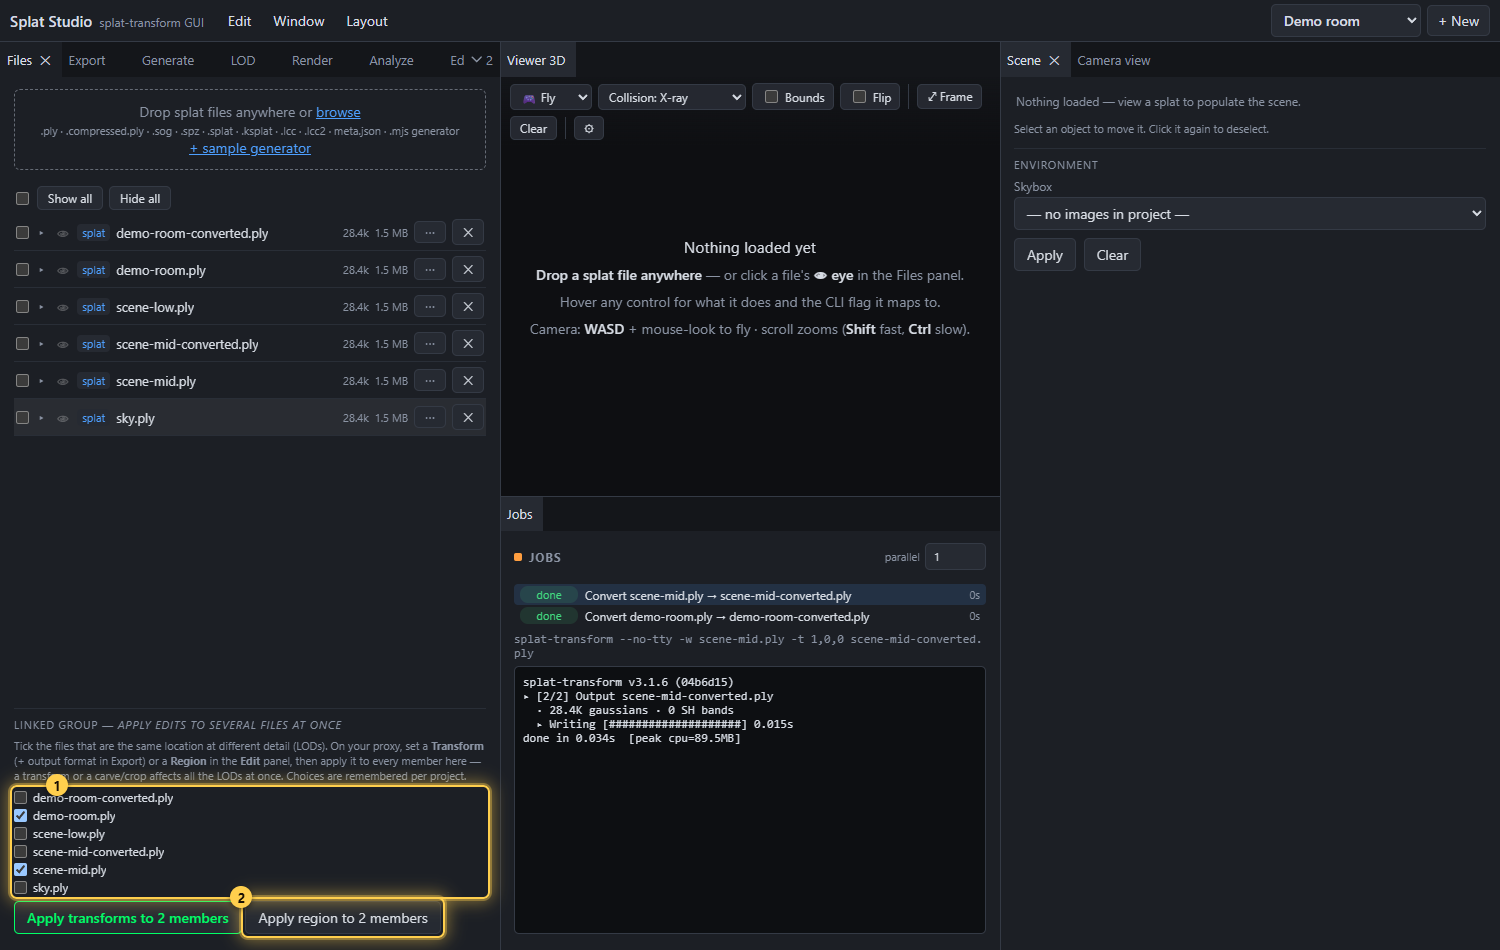Frame the view in Viewer 3D
This screenshot has height=950, width=1500.
(950, 97)
